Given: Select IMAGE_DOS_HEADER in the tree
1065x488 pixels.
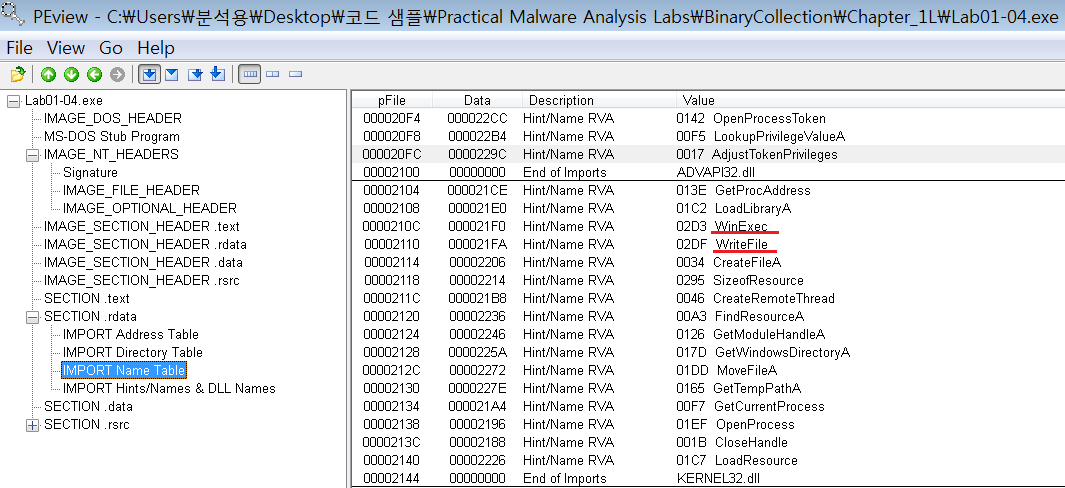Looking at the screenshot, I should point(113,118).
